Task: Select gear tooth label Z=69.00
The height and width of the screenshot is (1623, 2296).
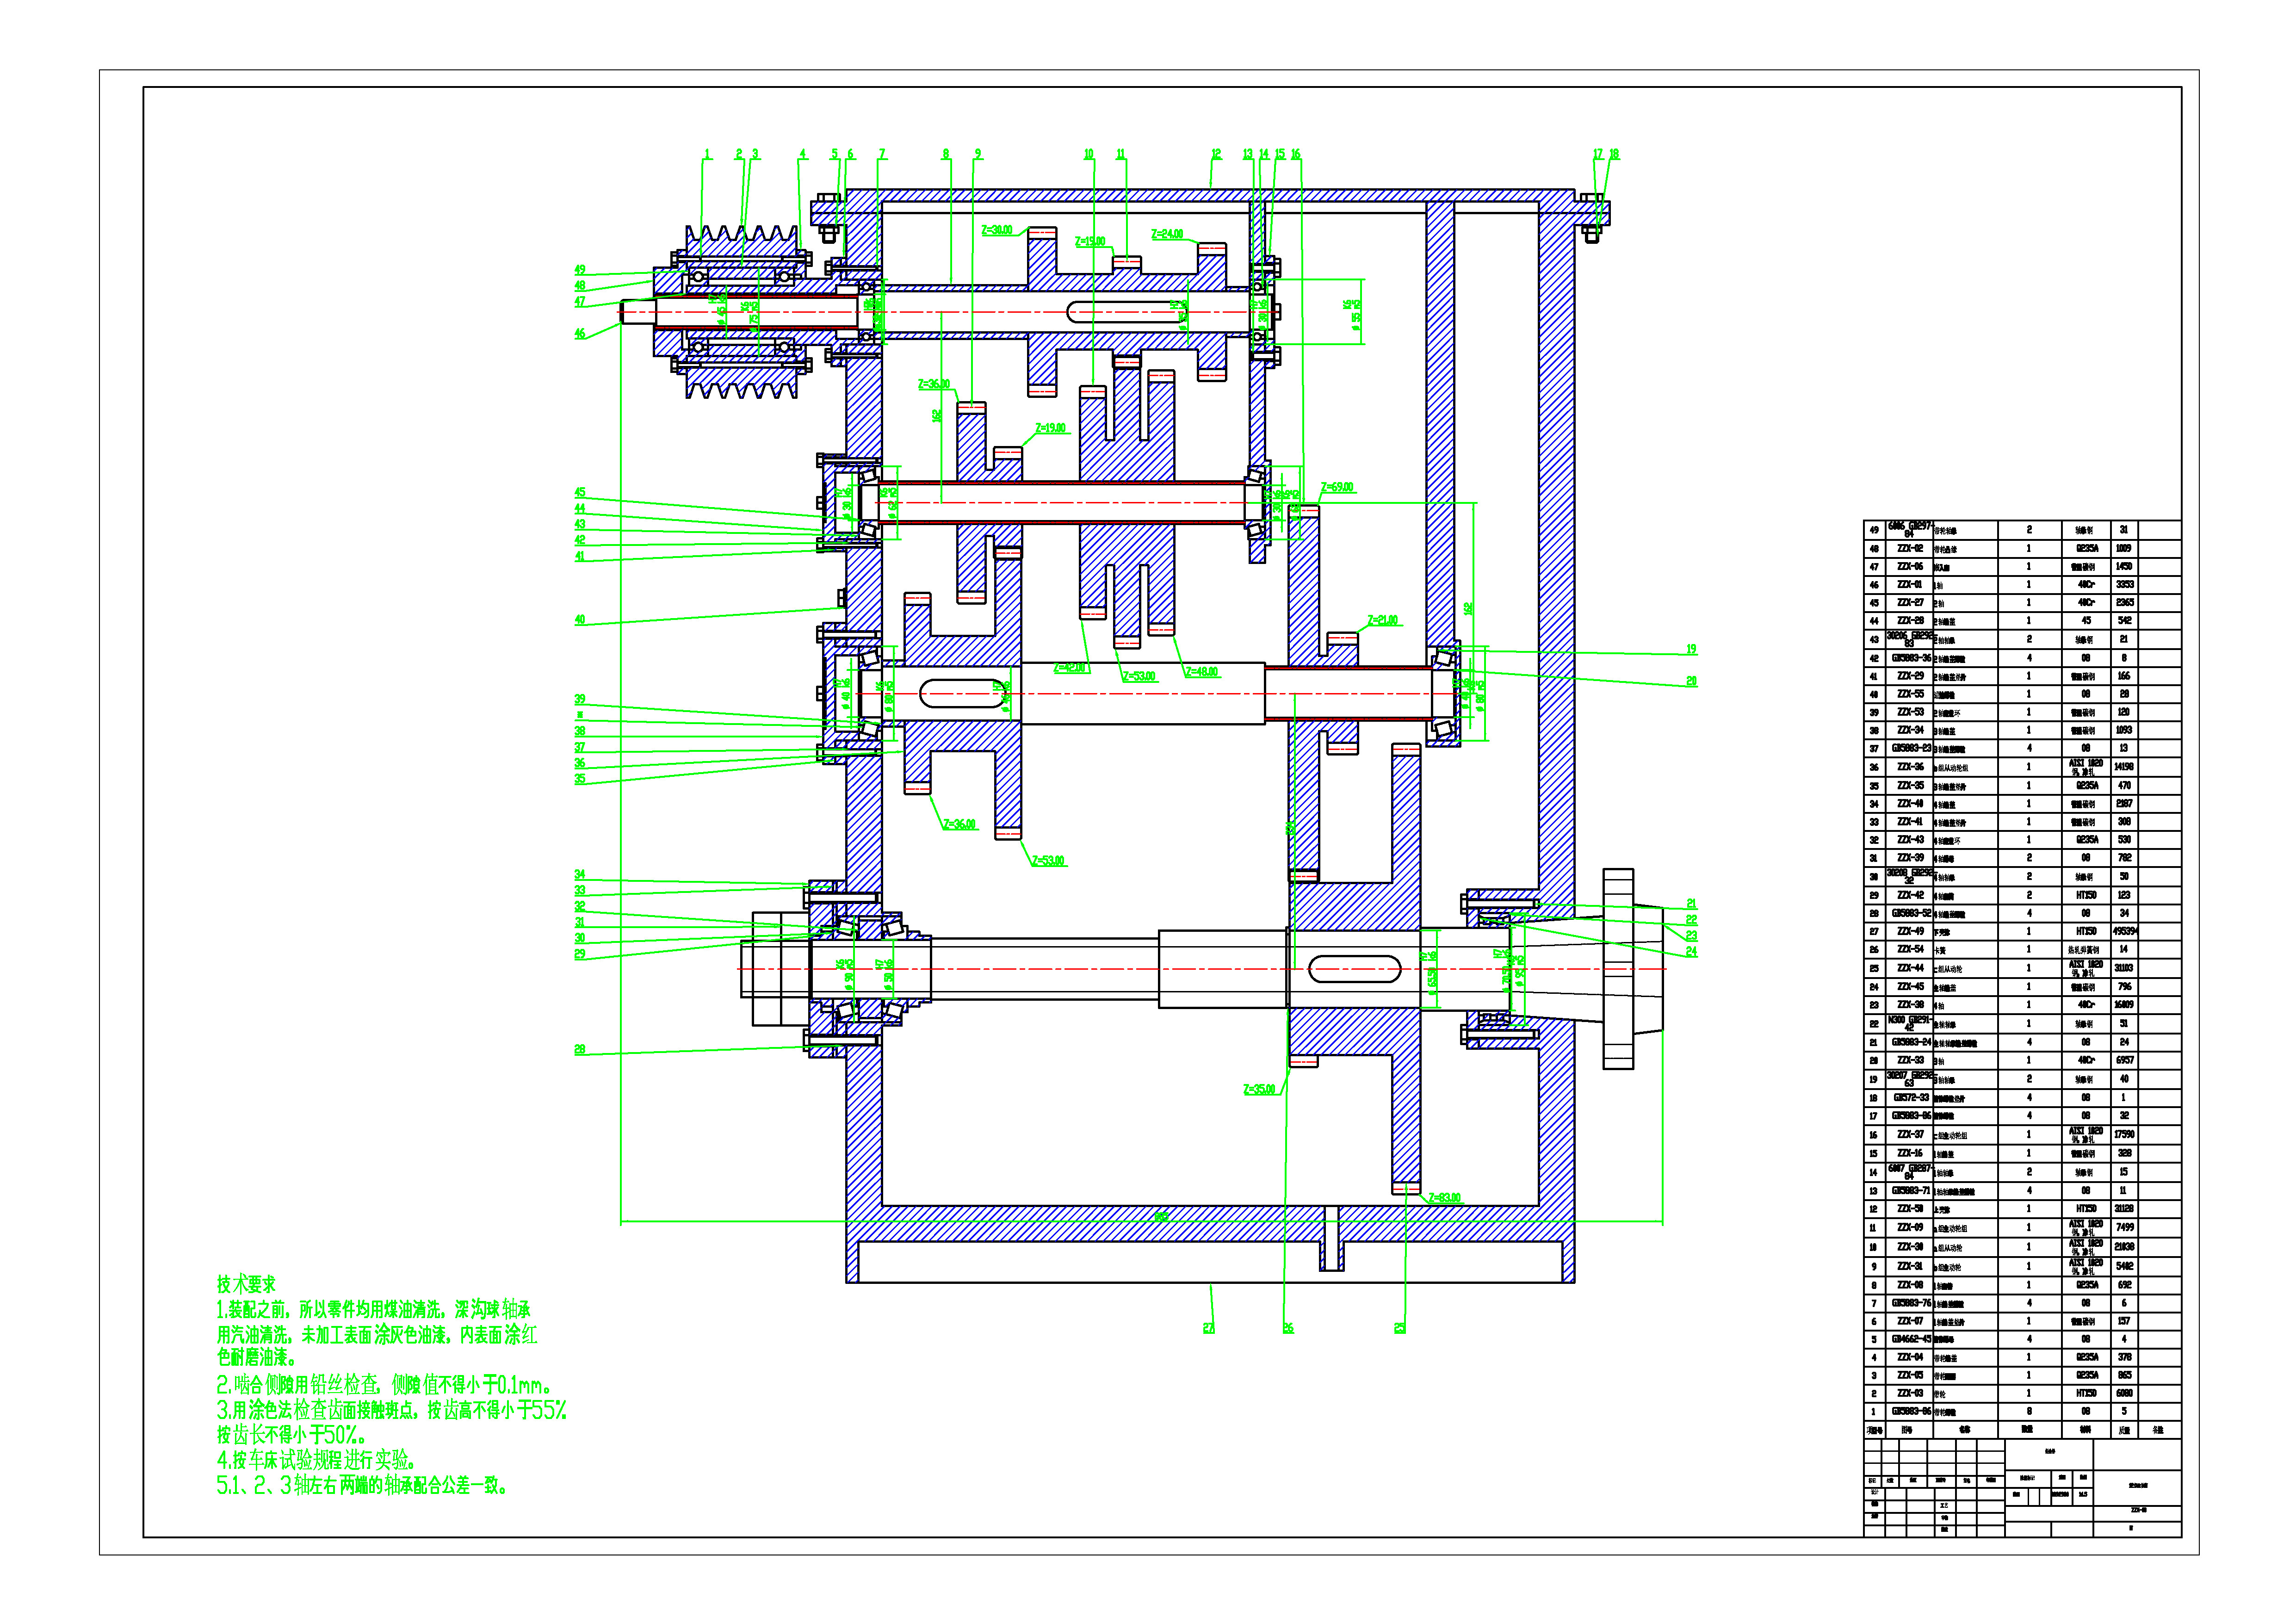Action: click(1337, 488)
